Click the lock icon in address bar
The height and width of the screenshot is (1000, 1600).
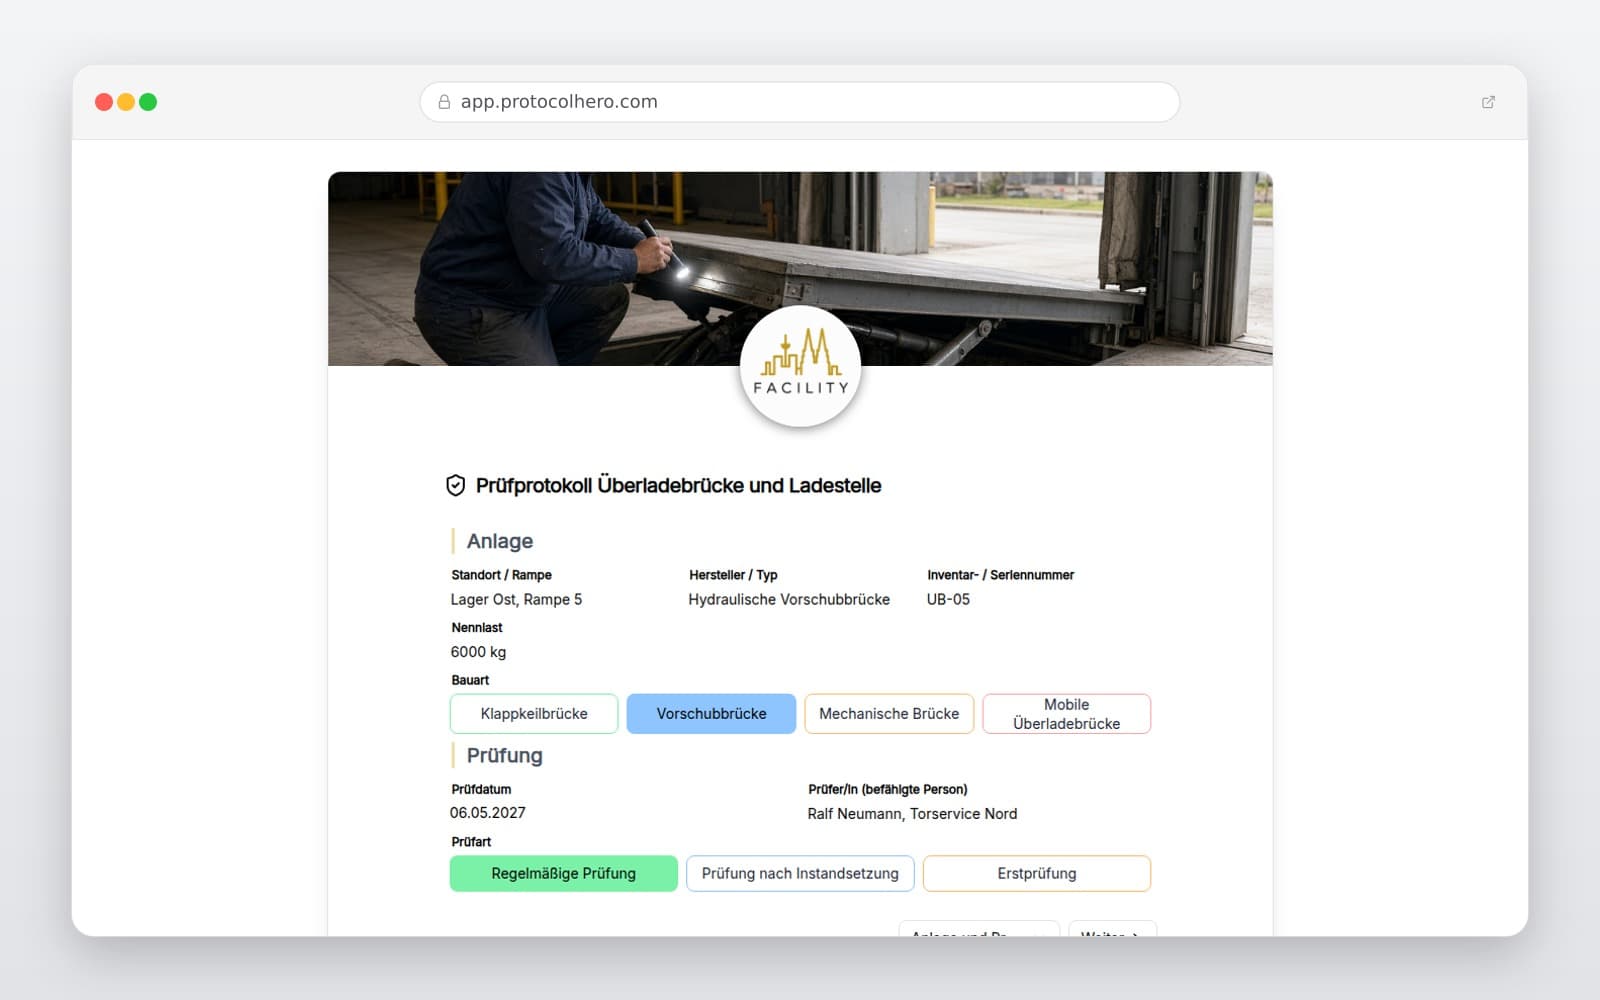(444, 102)
